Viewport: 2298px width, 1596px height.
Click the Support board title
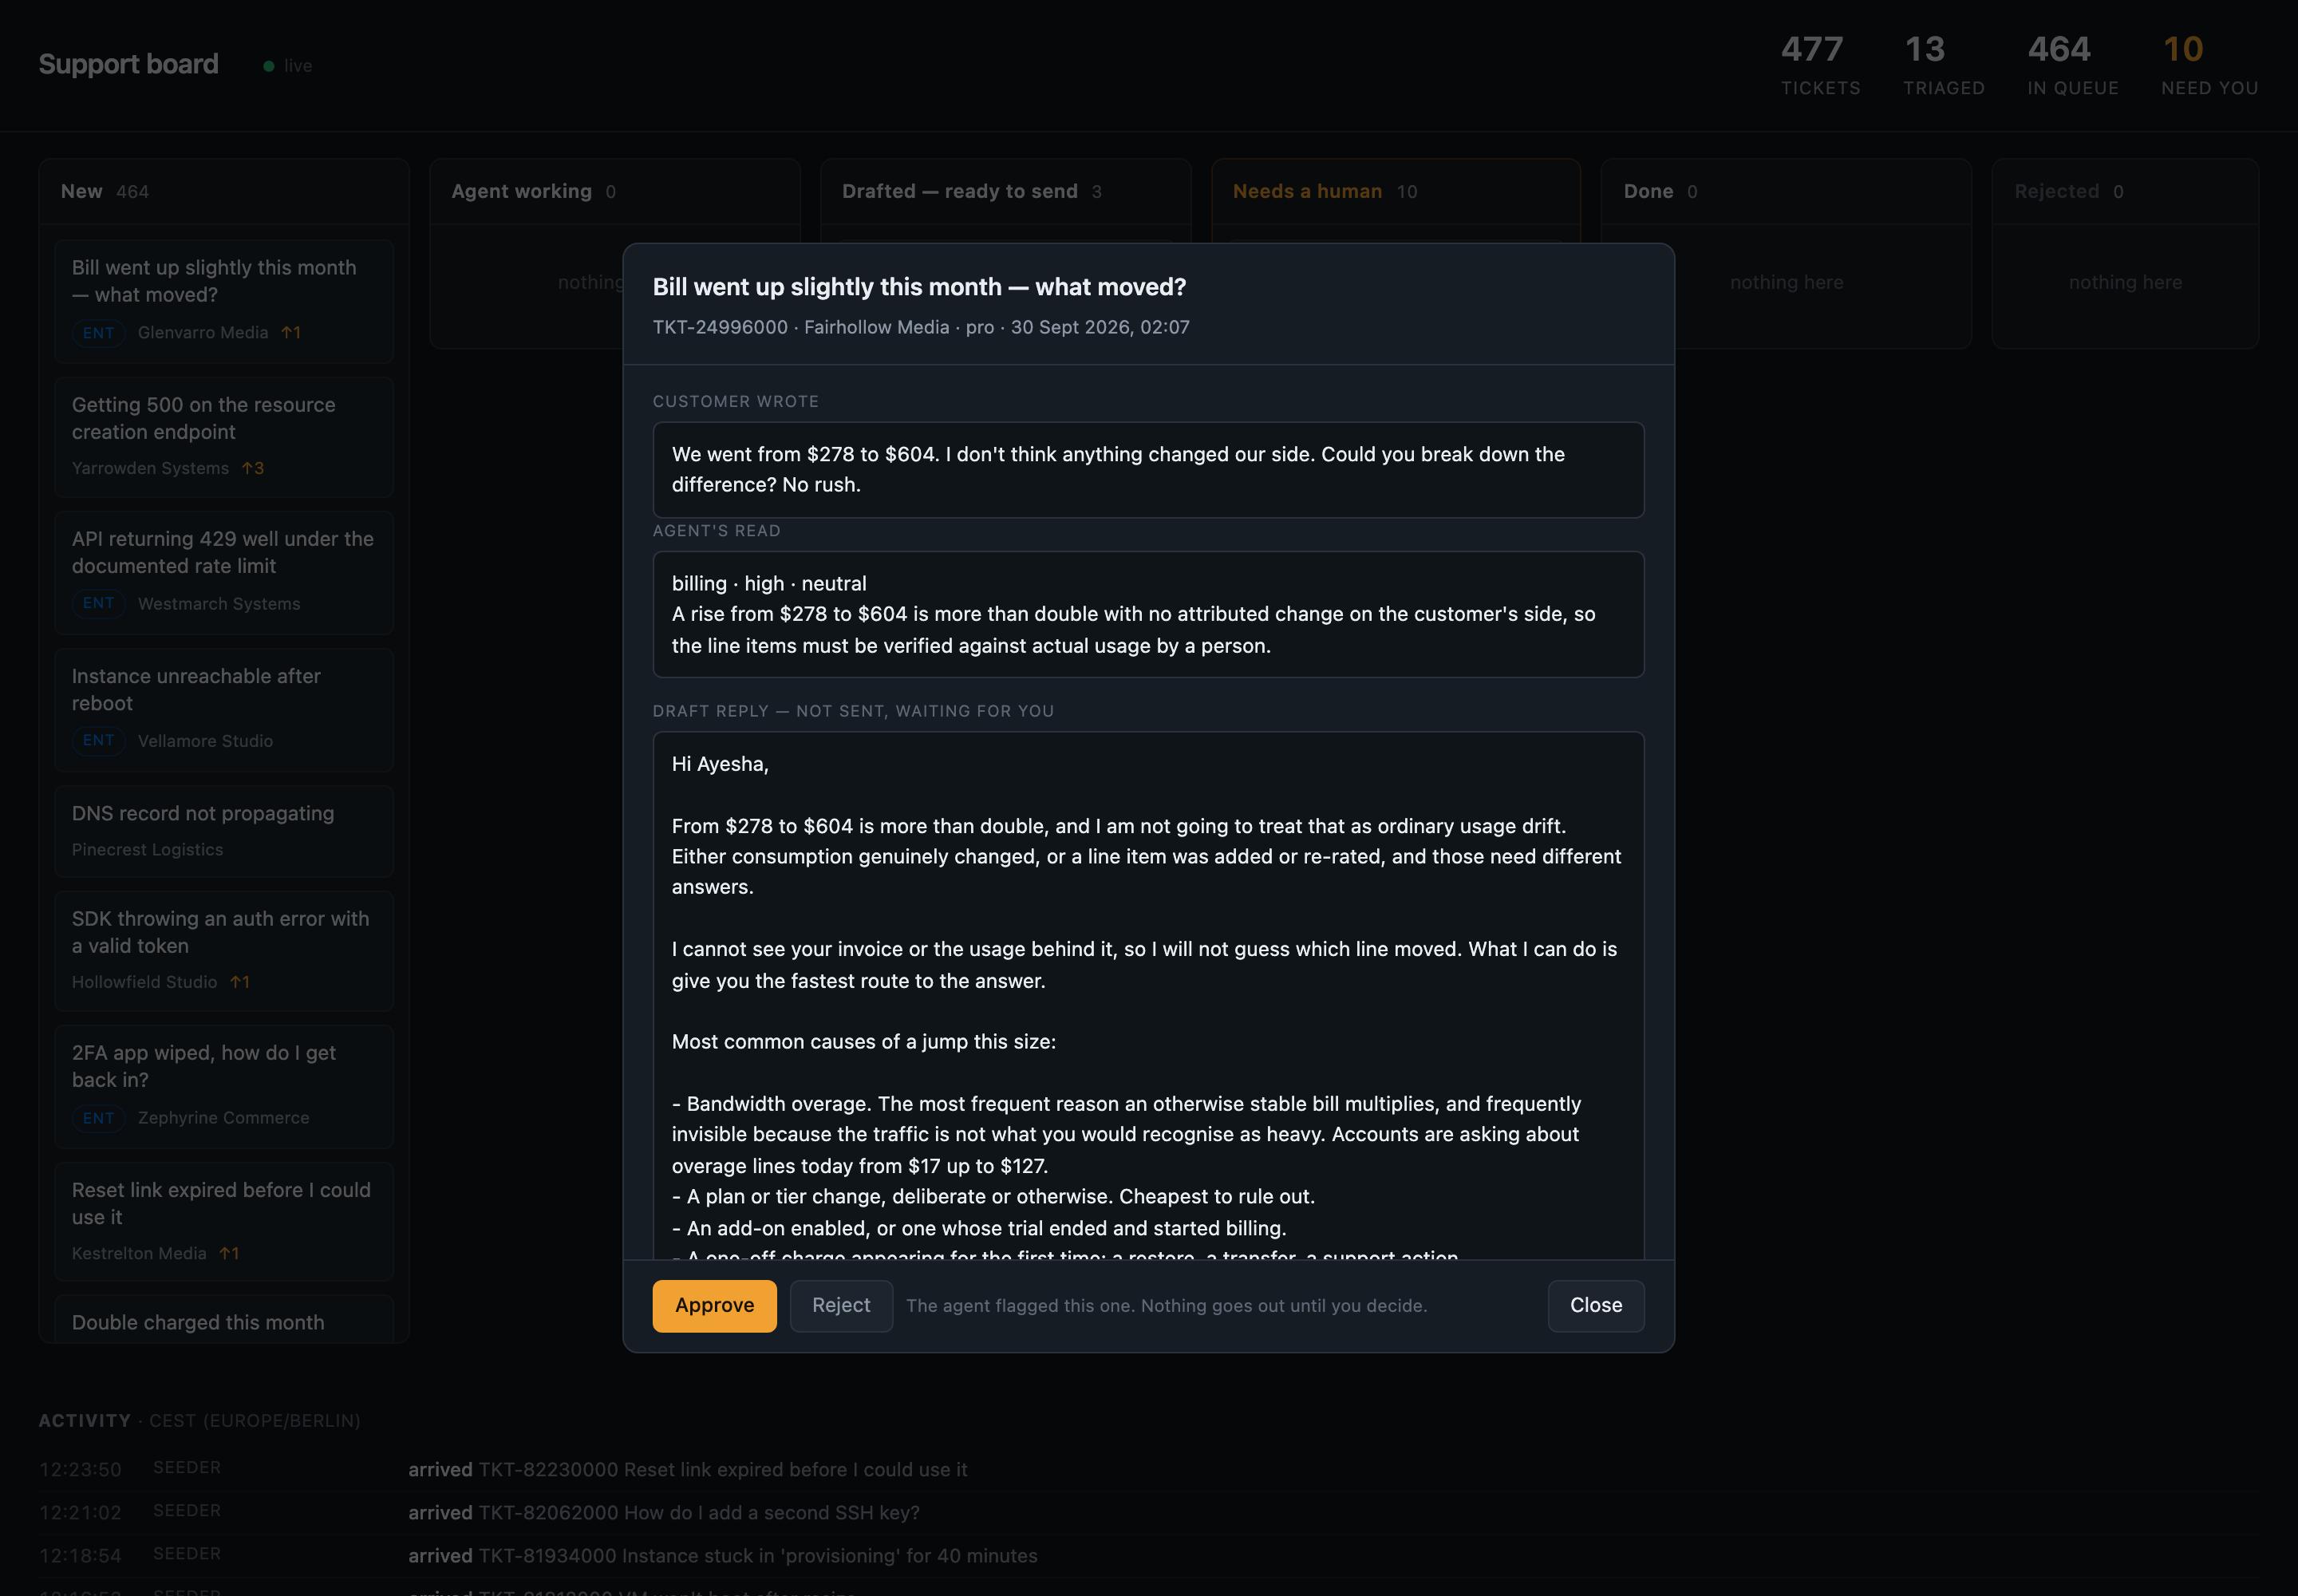[x=128, y=64]
